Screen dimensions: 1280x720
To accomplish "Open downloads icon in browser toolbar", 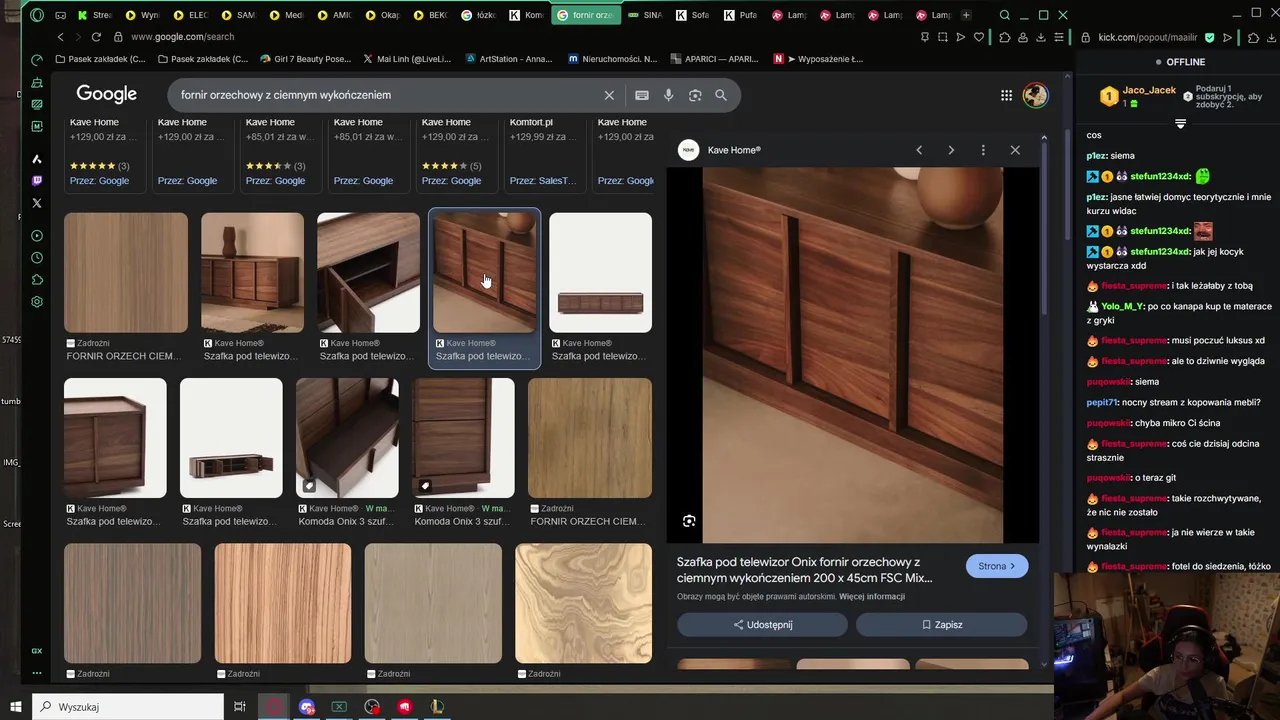I will pyautogui.click(x=1041, y=37).
